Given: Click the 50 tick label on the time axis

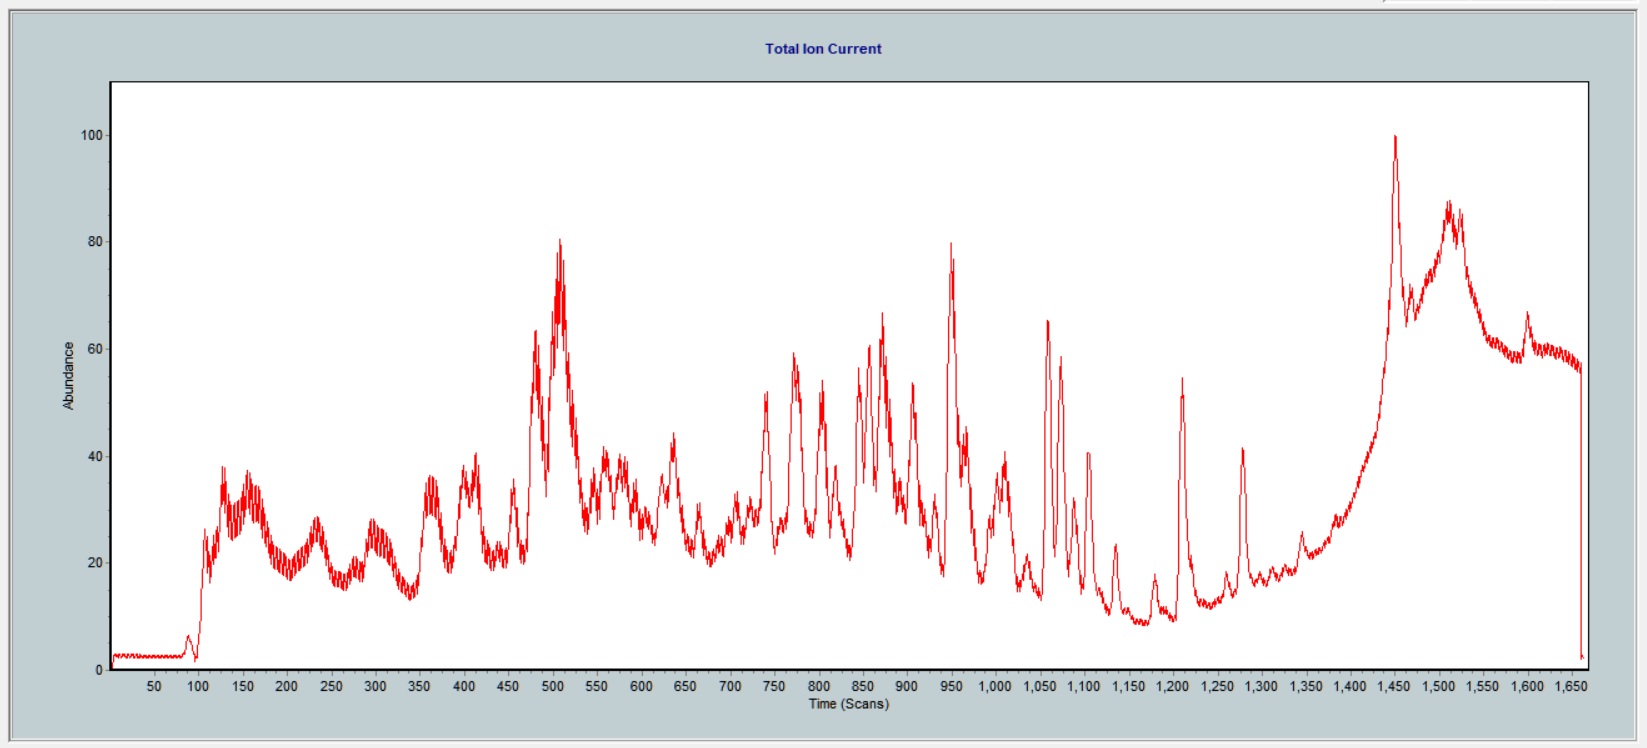Looking at the screenshot, I should pyautogui.click(x=154, y=686).
